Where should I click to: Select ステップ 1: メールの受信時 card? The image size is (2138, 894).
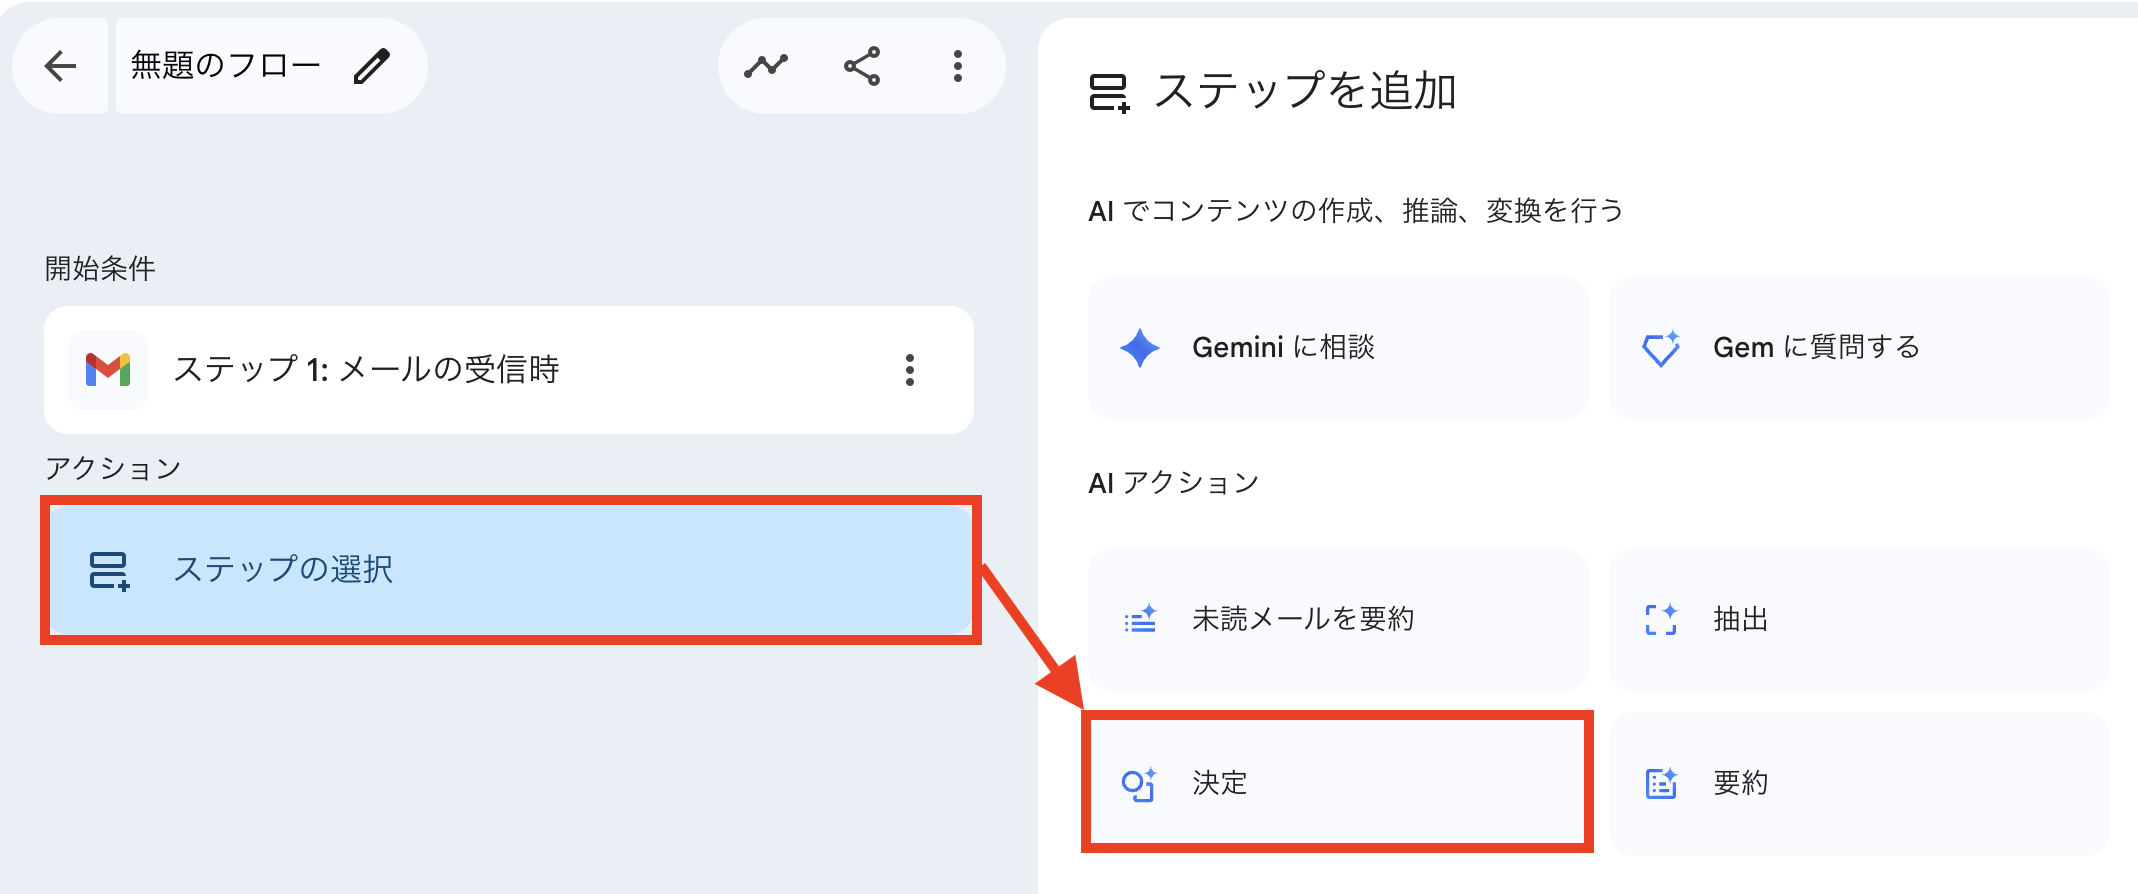(x=509, y=370)
